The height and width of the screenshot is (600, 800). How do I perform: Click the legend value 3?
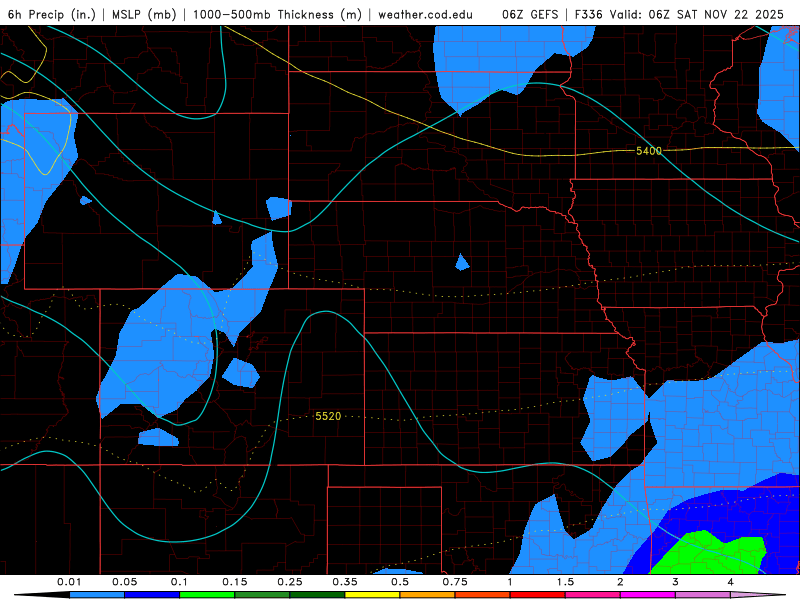pos(676,582)
